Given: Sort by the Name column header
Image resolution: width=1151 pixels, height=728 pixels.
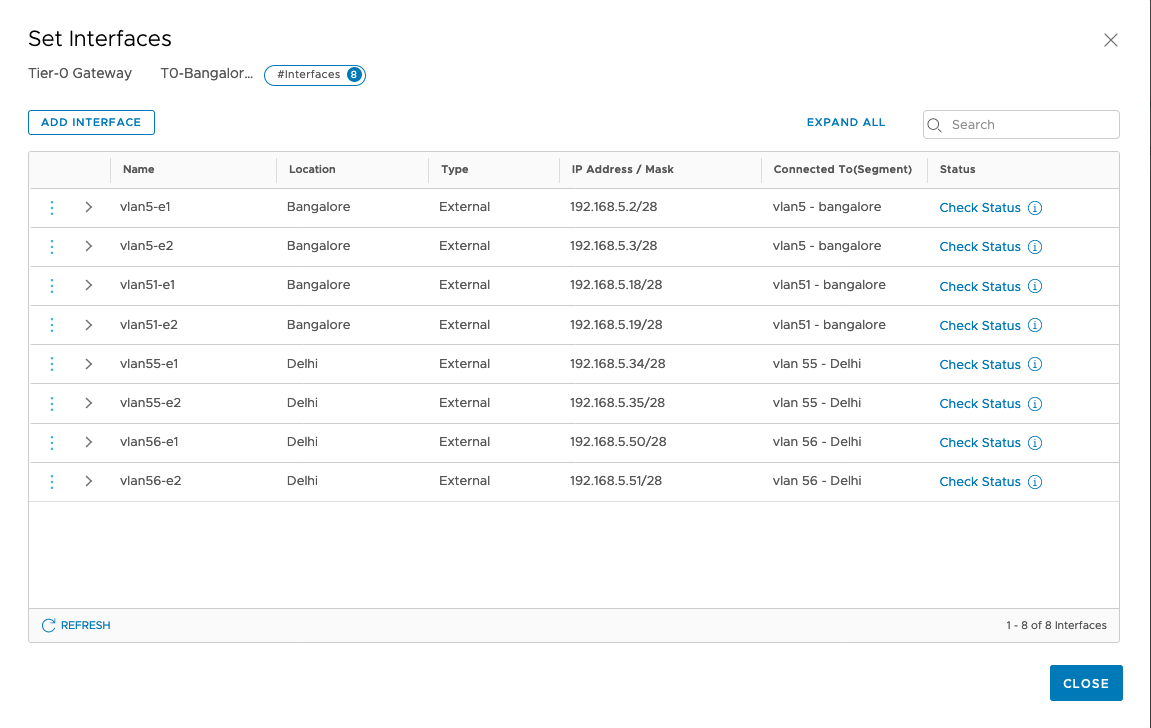Looking at the screenshot, I should (x=139, y=170).
